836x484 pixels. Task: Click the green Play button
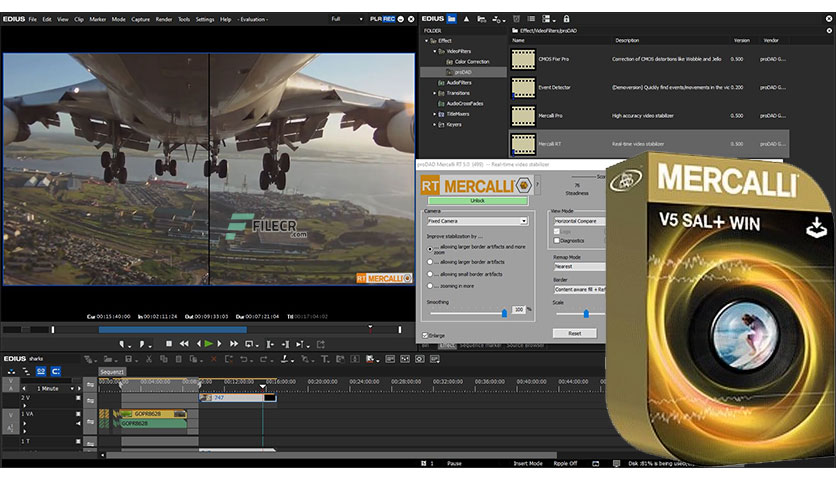[209, 344]
